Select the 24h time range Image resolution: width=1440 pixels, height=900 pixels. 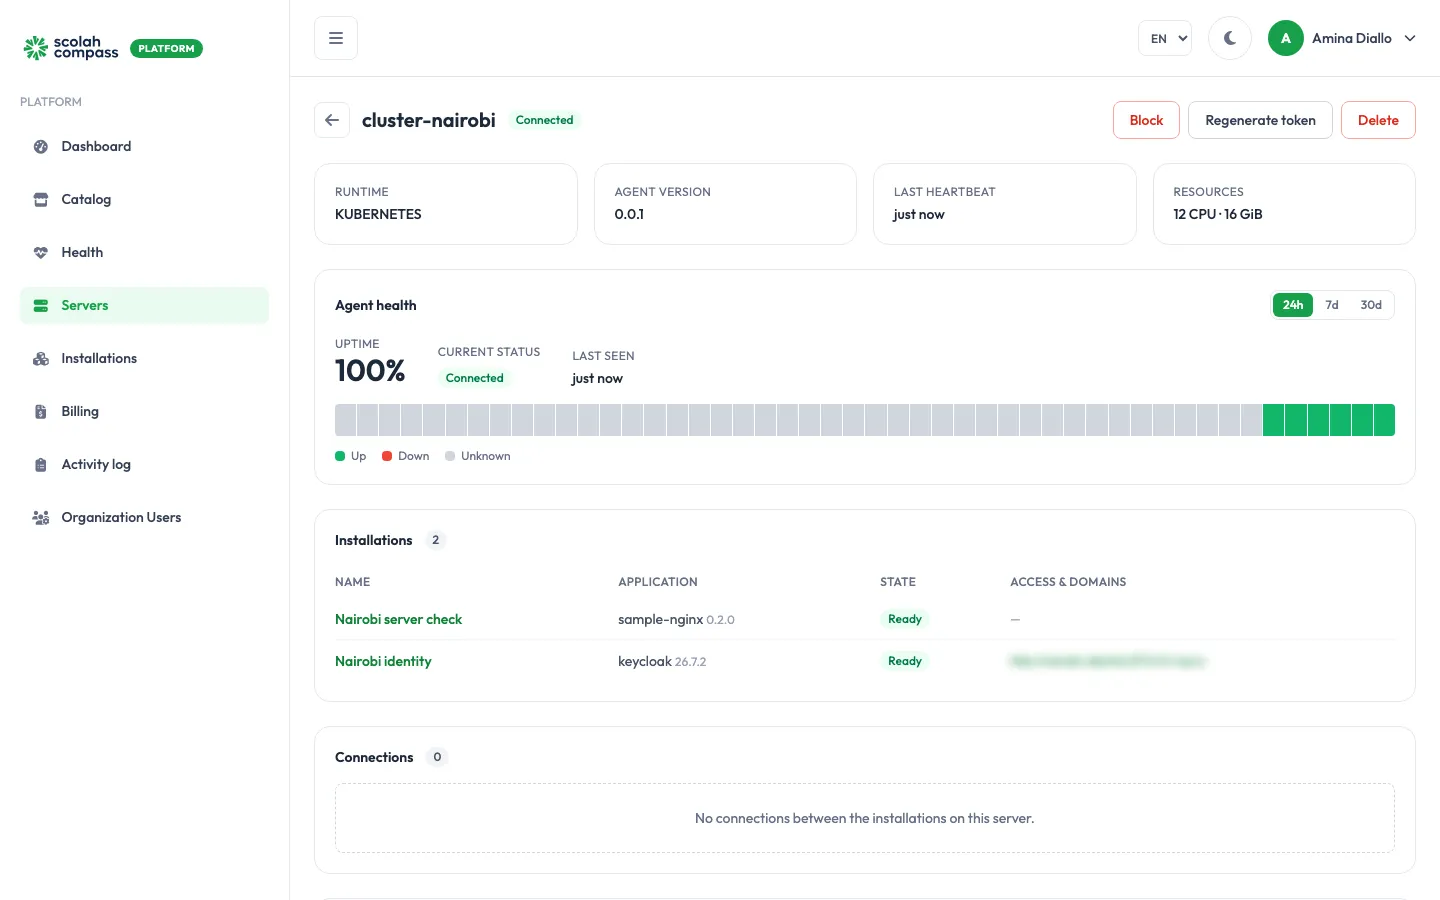pyautogui.click(x=1293, y=305)
